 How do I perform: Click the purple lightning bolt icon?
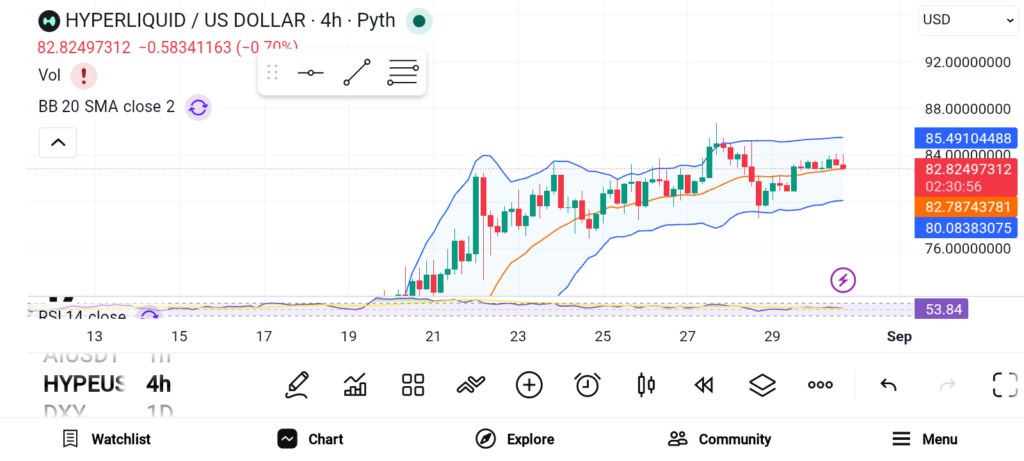tap(843, 280)
